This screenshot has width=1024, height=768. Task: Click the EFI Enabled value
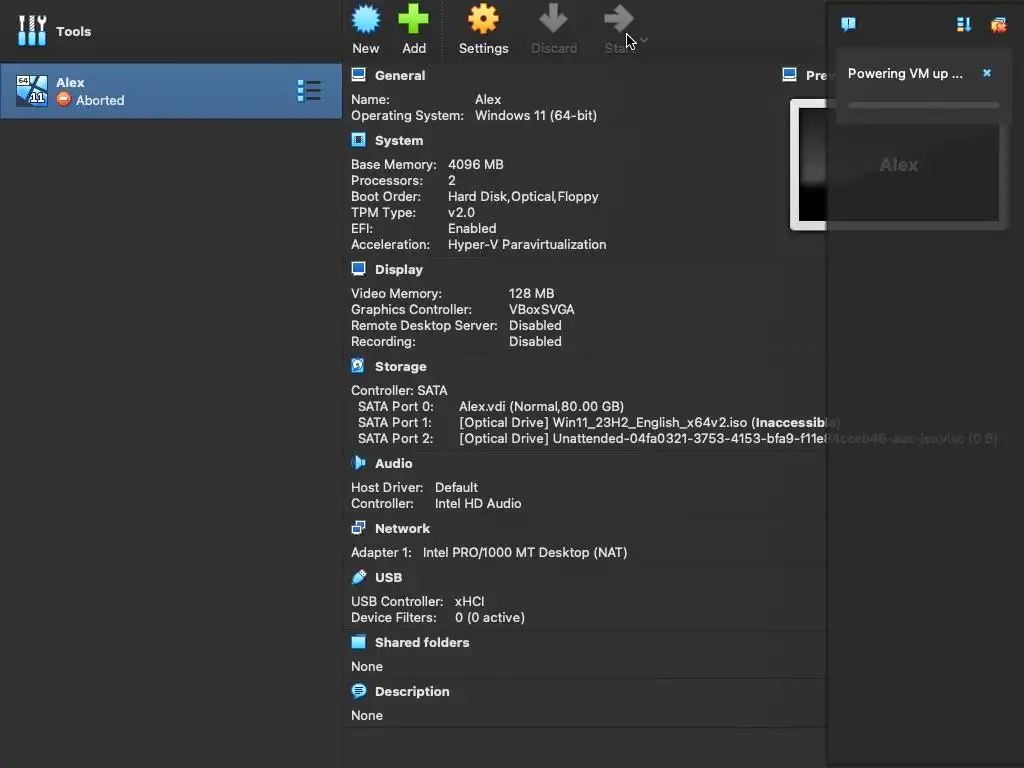[472, 229]
